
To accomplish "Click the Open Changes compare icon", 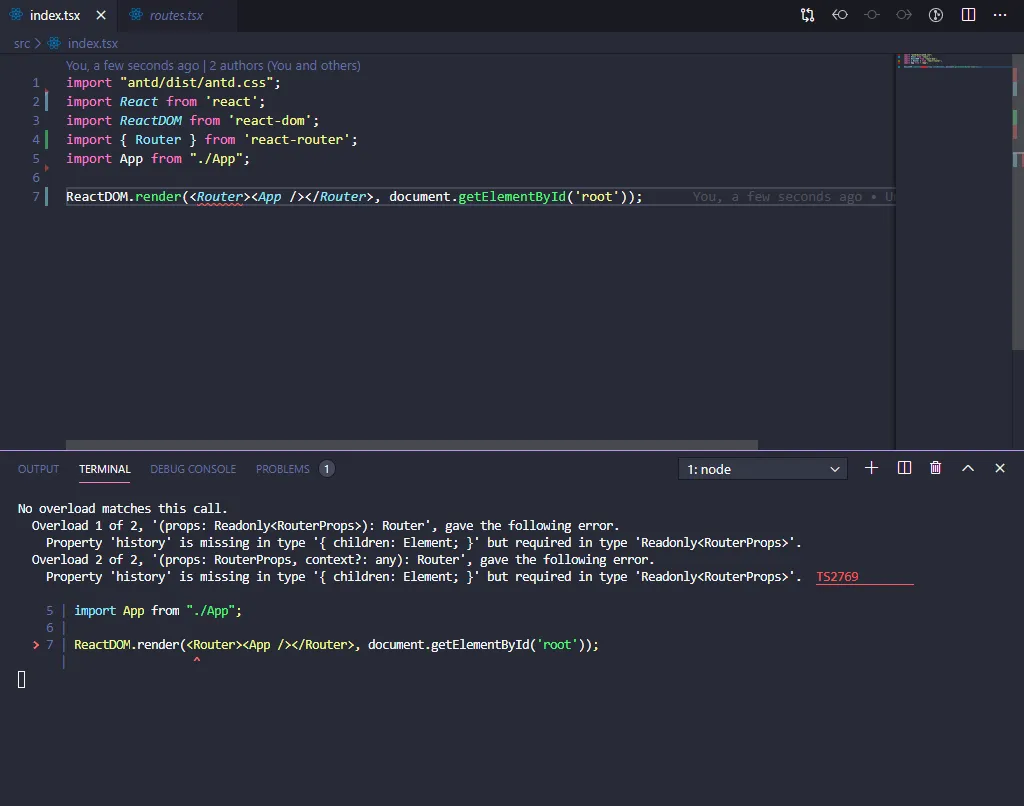I will pos(807,15).
